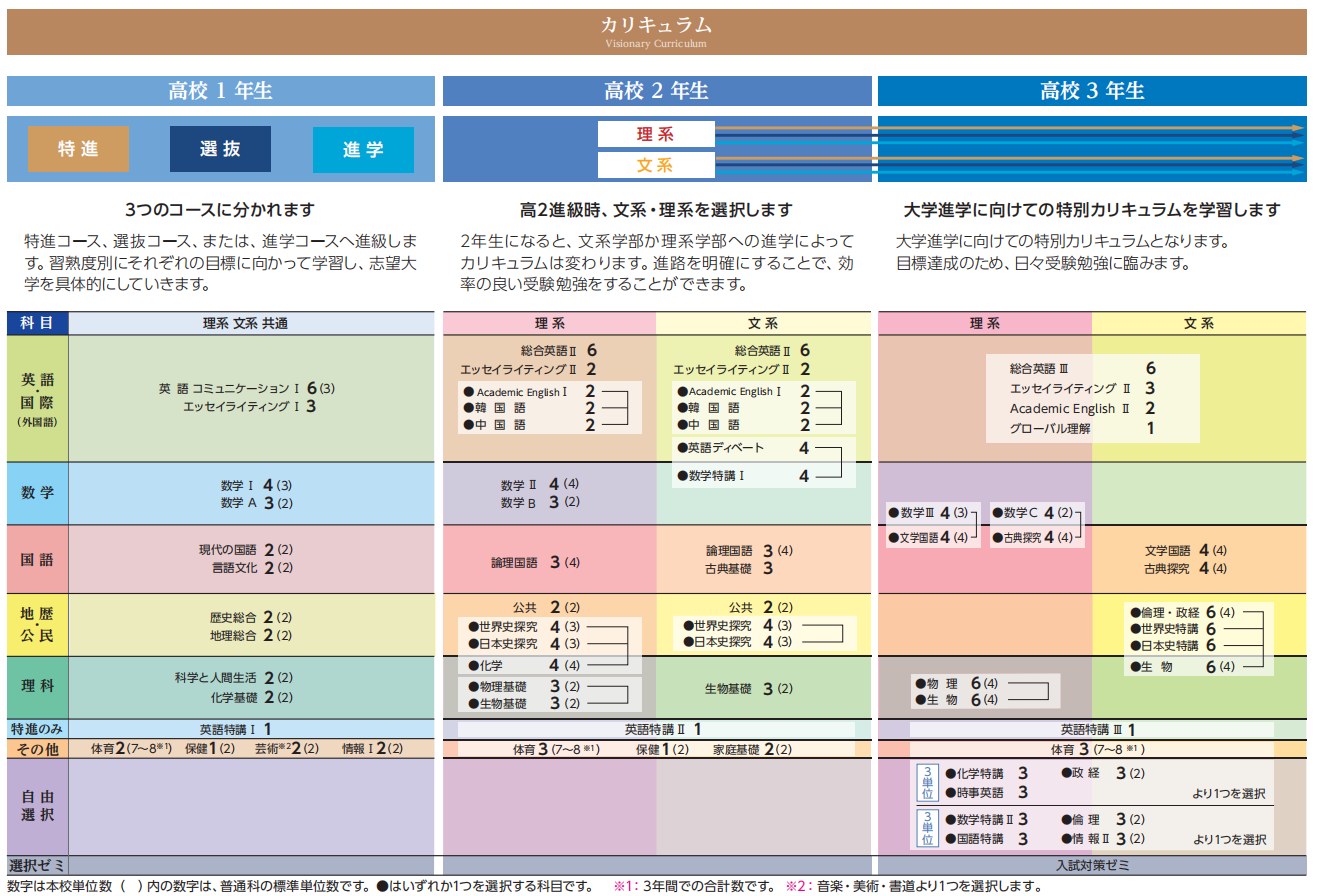Screen dimensions: 1319x896
Task: Click the その他 row label
Action: pos(38,748)
